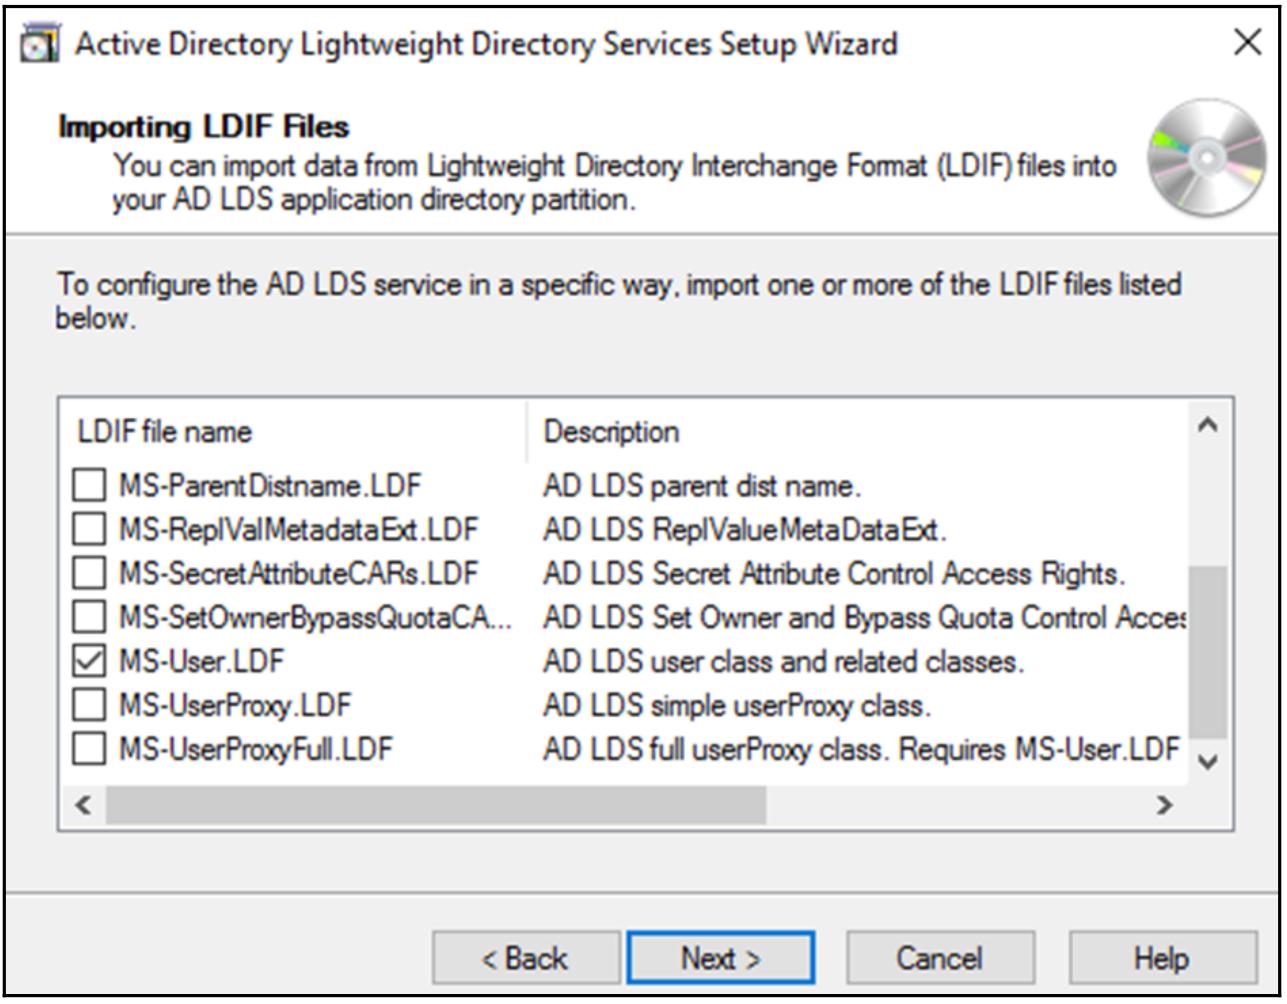Enable the MS-UserProxyFull.LDF checkbox
The height and width of the screenshot is (1004, 1287).
pyautogui.click(x=89, y=748)
